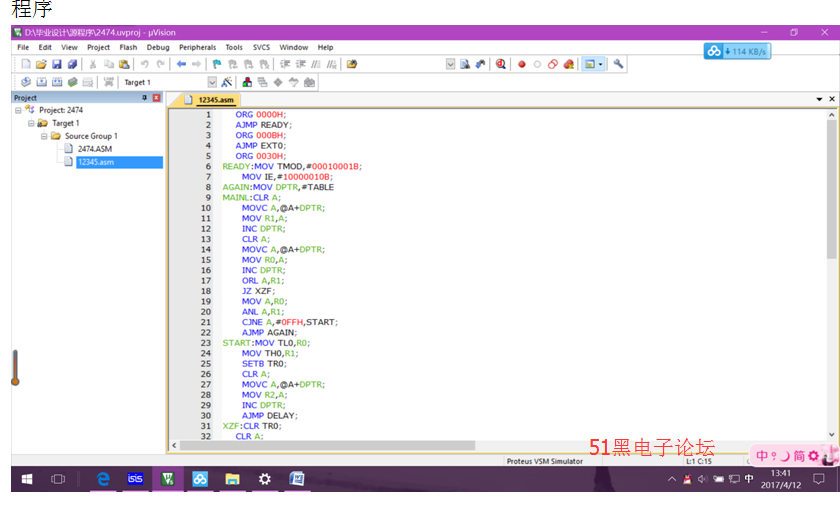Image resolution: width=840 pixels, height=505 pixels.
Task: Click the Redo arrow icon
Action: 160,64
